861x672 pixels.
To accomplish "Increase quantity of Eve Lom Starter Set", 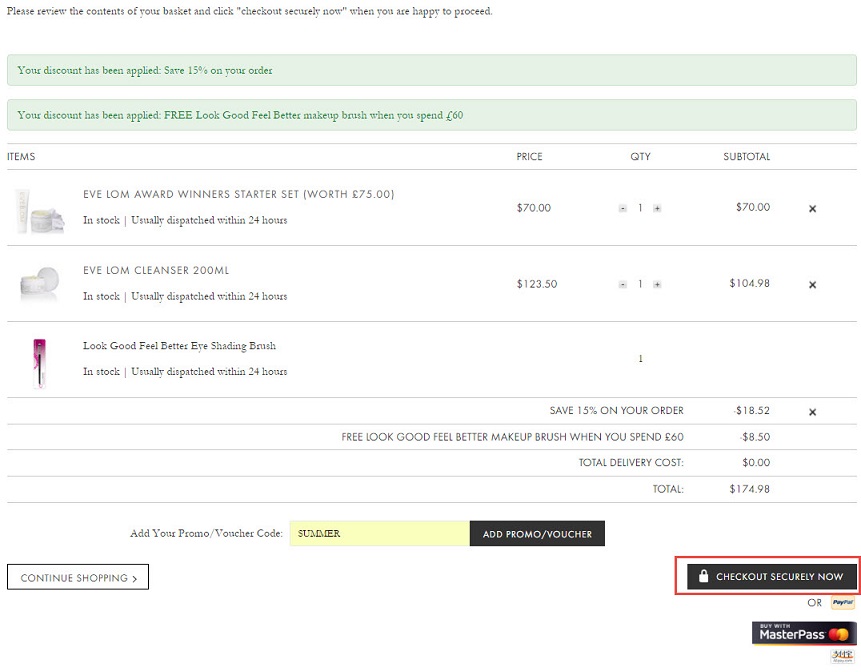I will point(657,208).
